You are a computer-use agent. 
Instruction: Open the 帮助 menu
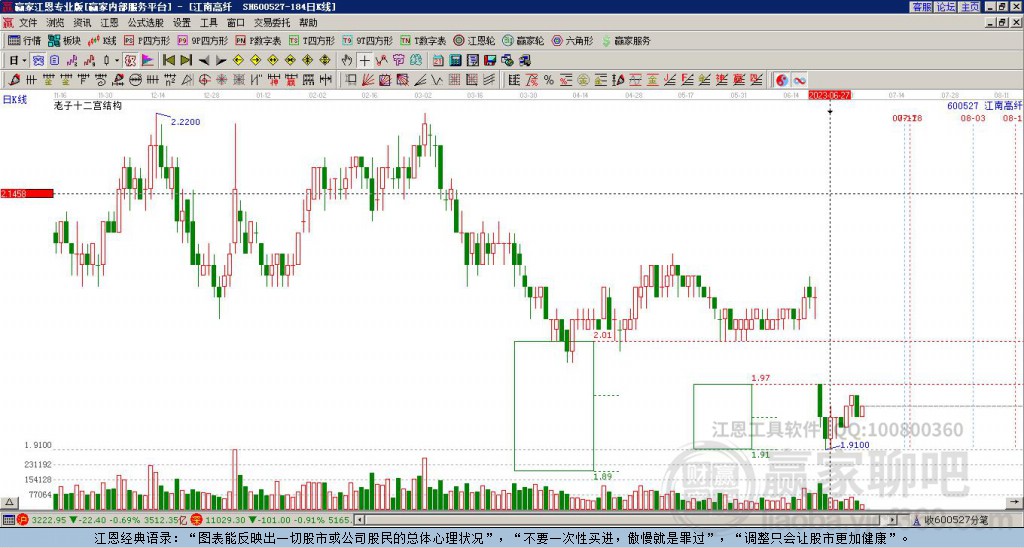tap(308, 23)
